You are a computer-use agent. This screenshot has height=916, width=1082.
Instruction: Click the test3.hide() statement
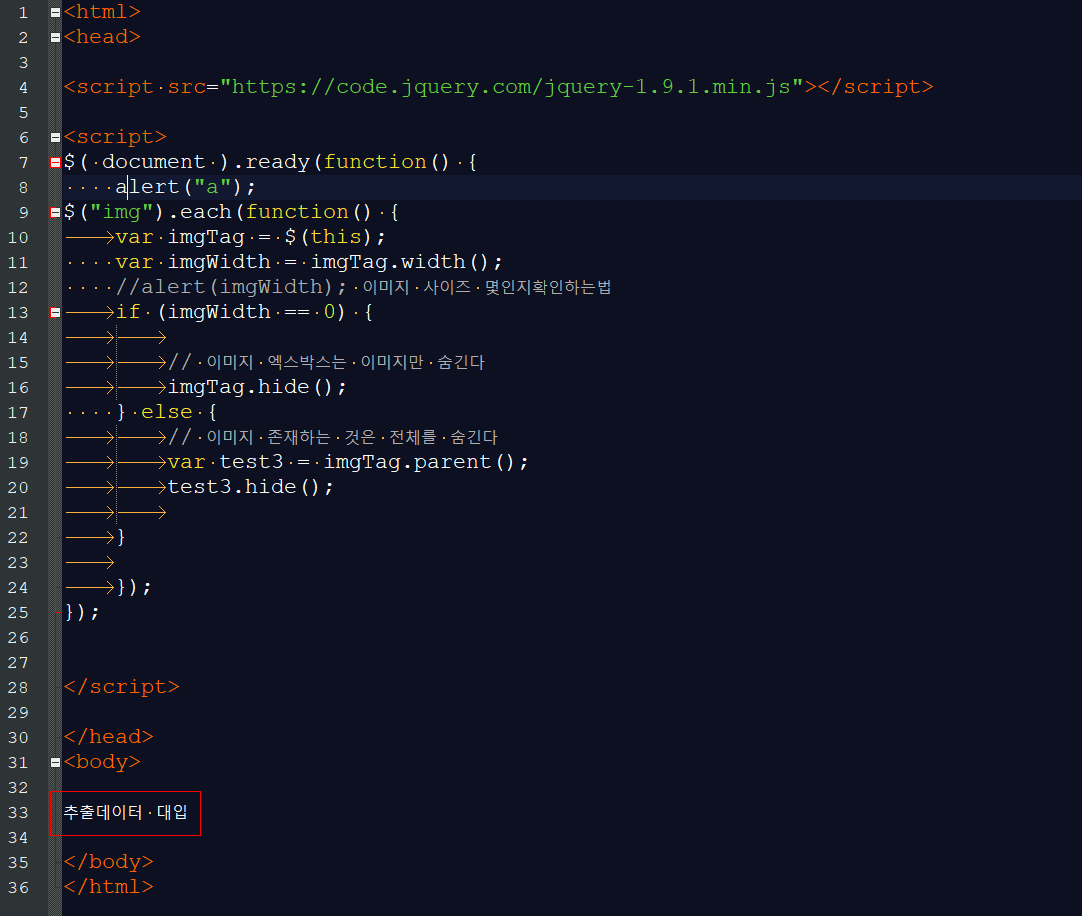(250, 487)
